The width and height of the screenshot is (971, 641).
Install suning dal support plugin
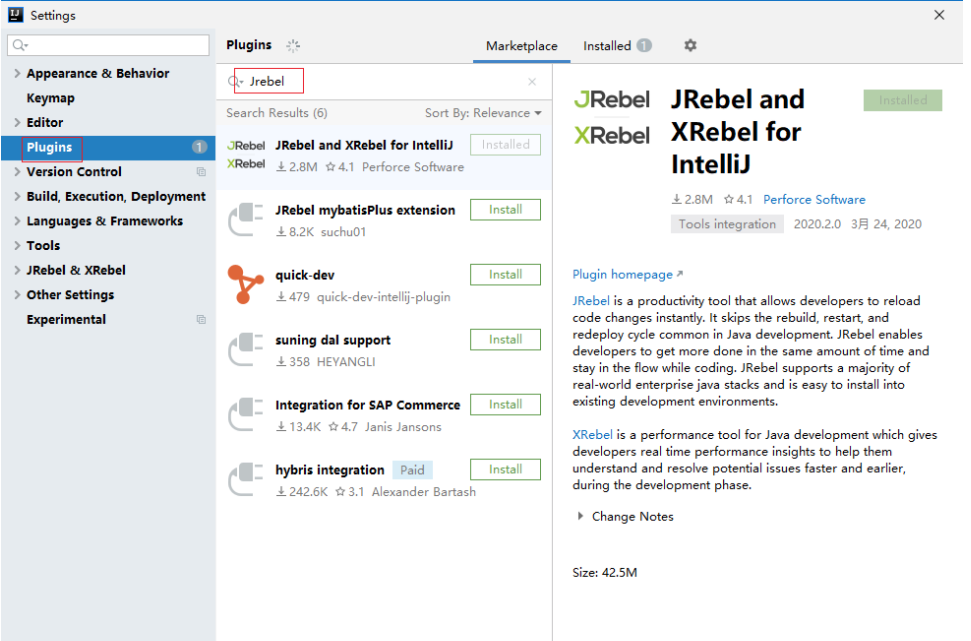coord(505,340)
